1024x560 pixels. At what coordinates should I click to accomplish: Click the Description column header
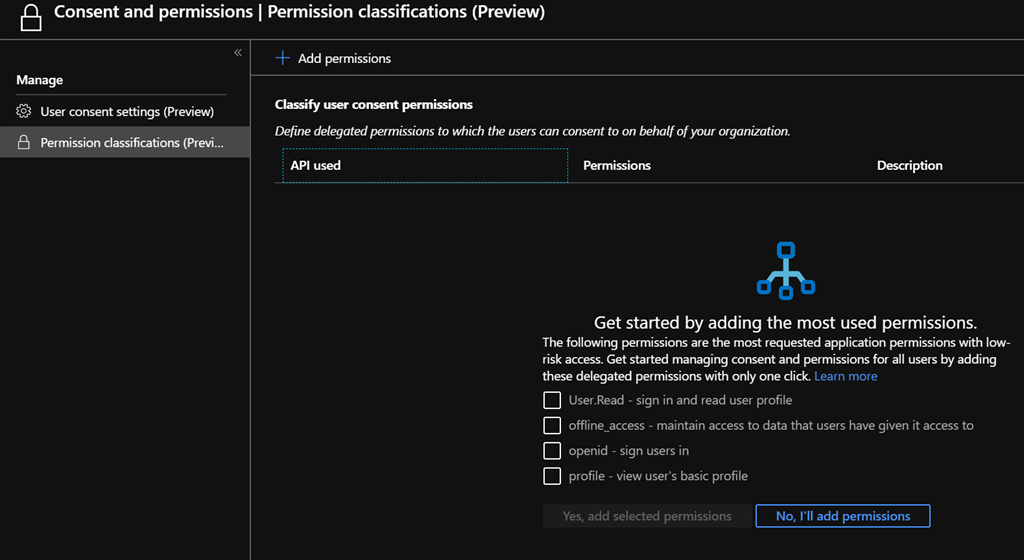coord(909,166)
